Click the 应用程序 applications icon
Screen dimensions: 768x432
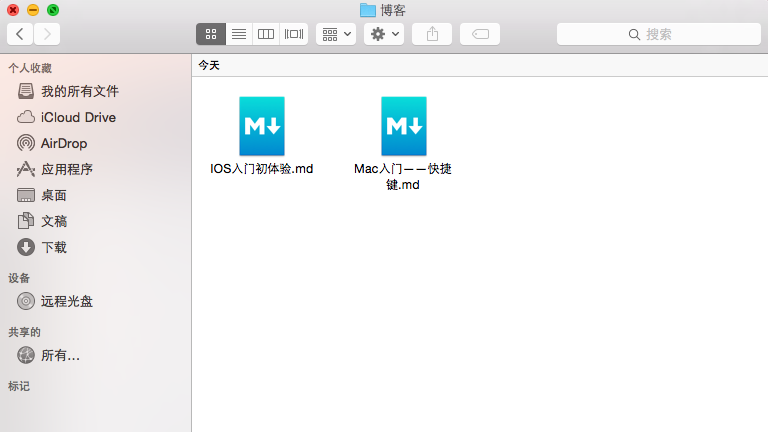pyautogui.click(x=26, y=169)
